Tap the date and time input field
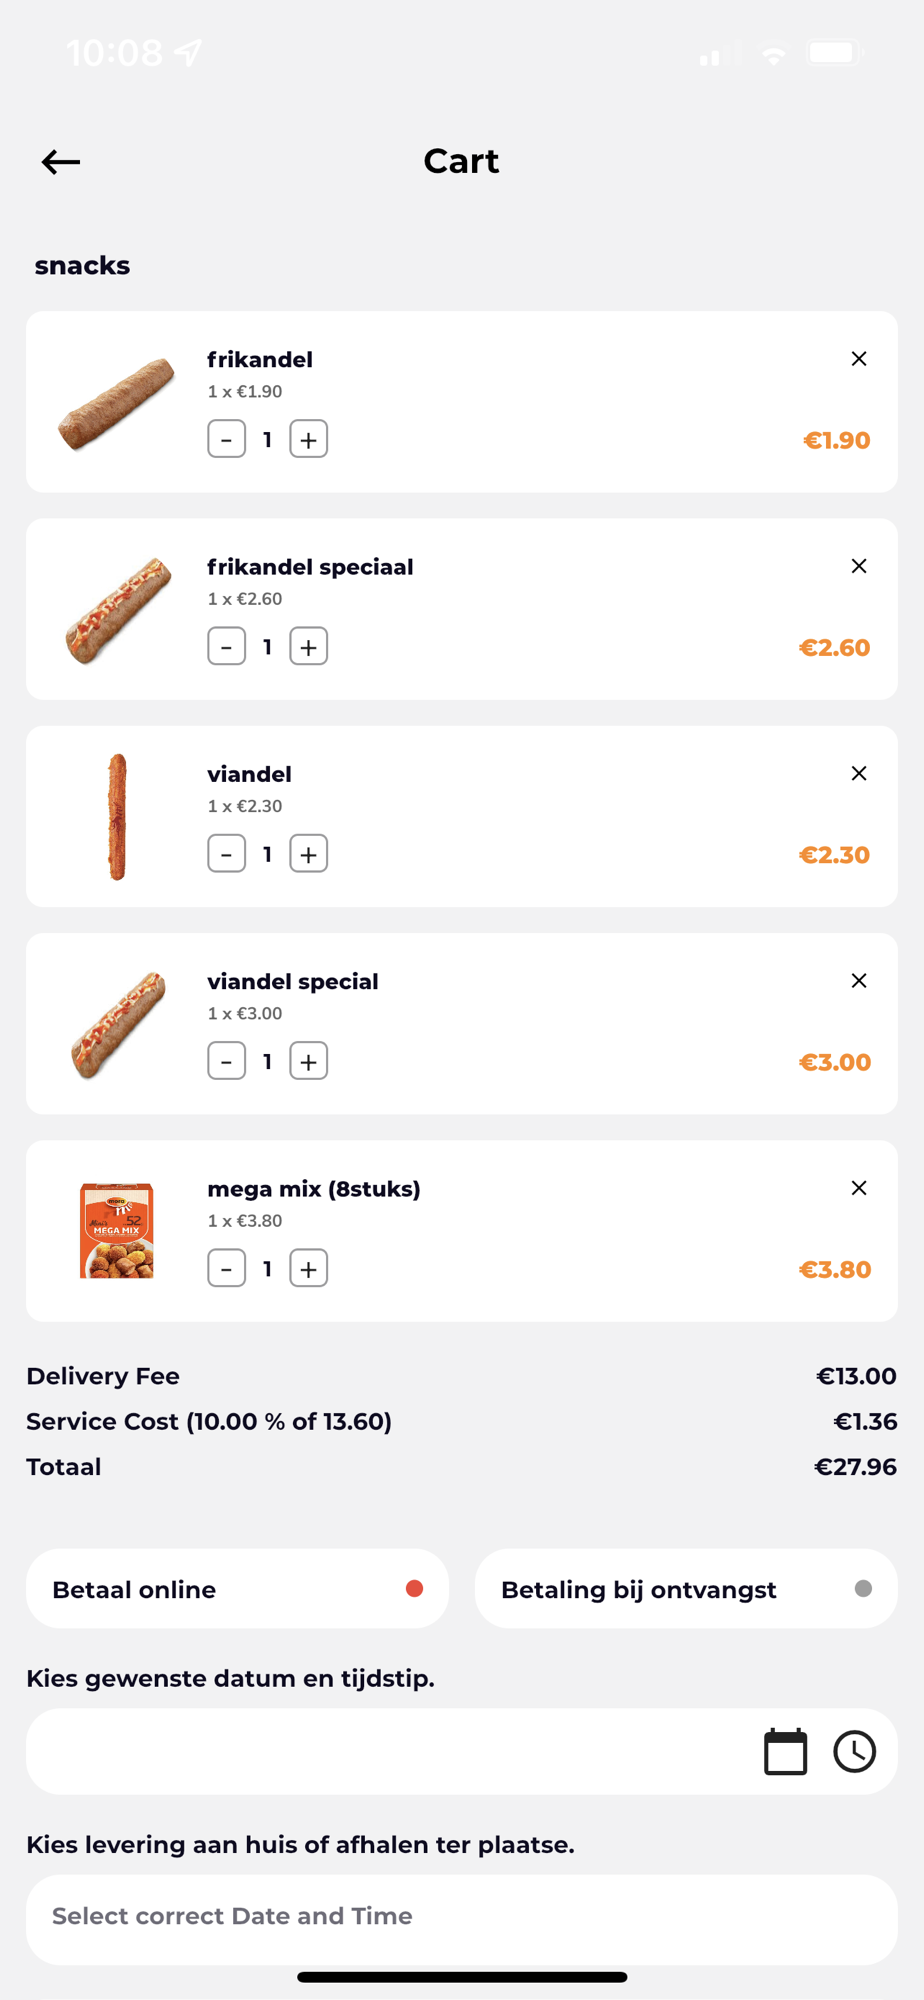924x2000 pixels. tap(390, 1752)
